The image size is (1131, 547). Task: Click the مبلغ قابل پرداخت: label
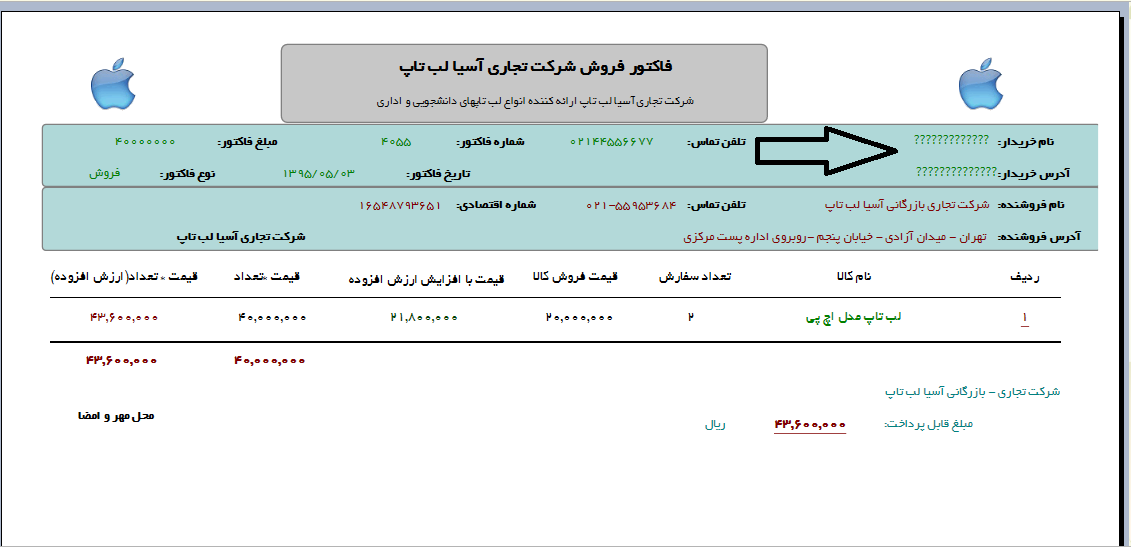(x=928, y=424)
